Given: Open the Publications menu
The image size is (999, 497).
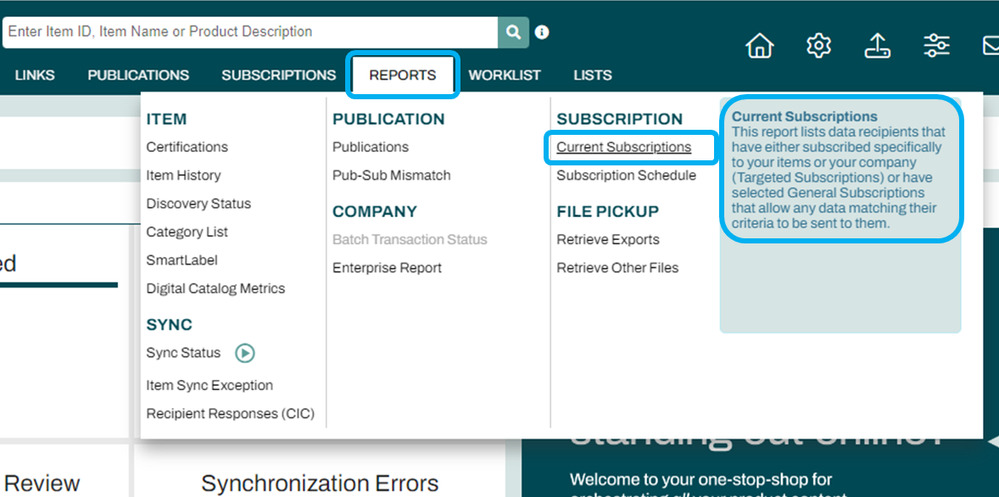Looking at the screenshot, I should [138, 75].
